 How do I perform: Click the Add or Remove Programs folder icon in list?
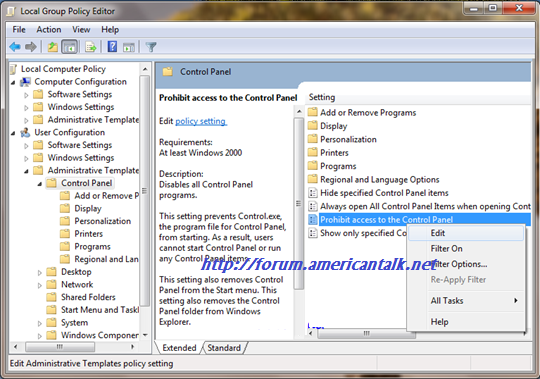pos(313,112)
